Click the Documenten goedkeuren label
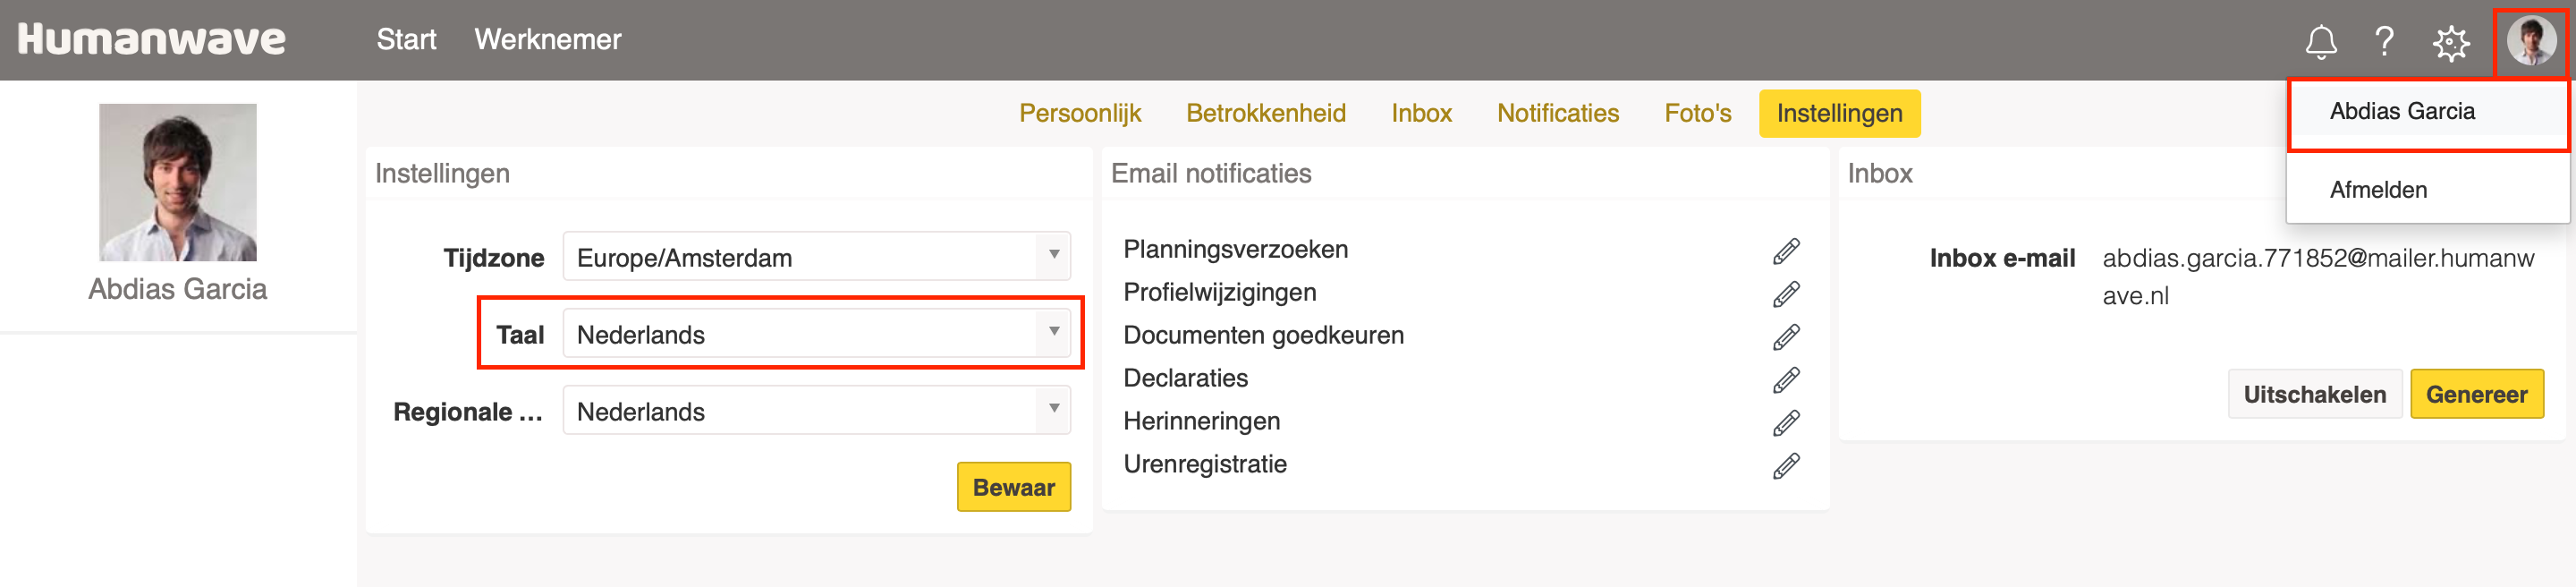 (1263, 336)
